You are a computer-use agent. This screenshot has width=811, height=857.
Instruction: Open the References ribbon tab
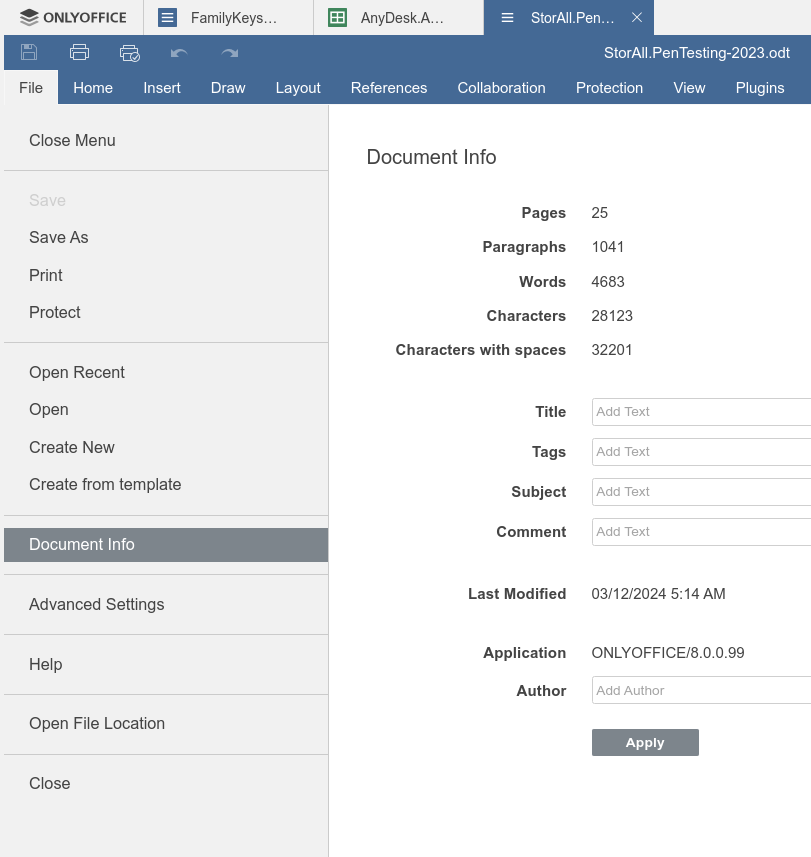coord(389,87)
